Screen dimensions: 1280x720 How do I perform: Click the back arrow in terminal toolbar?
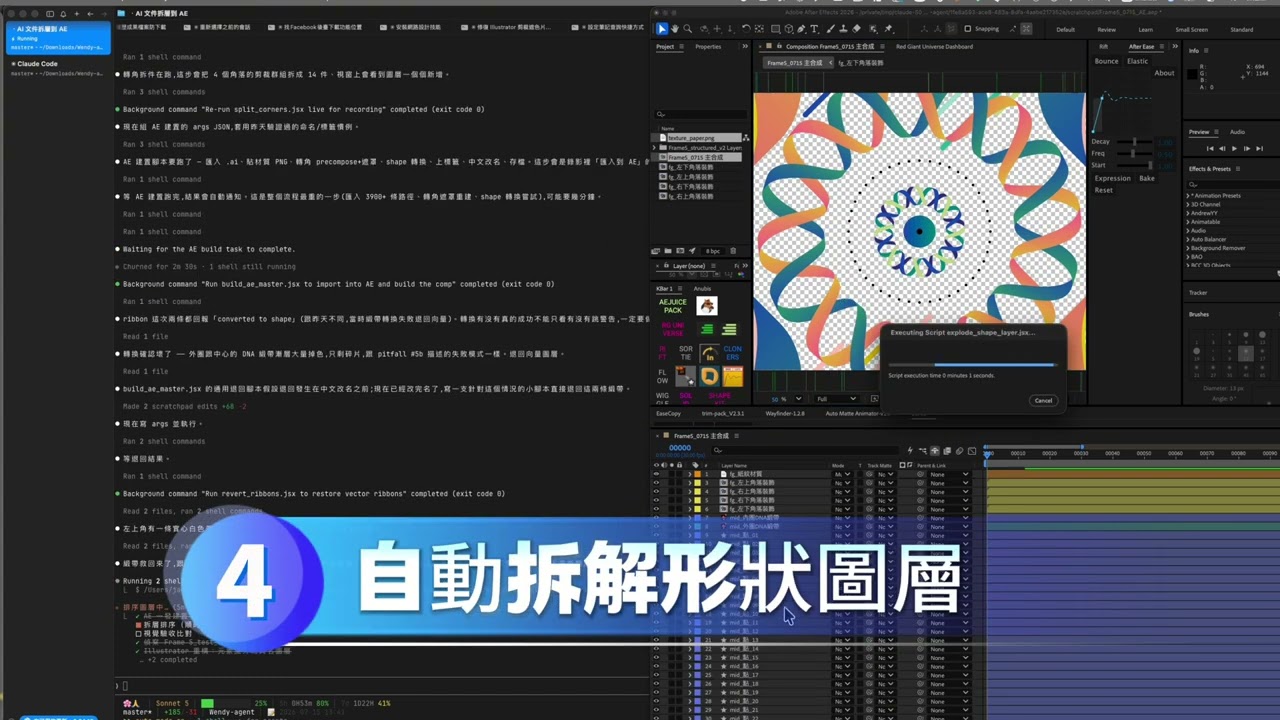90,14
